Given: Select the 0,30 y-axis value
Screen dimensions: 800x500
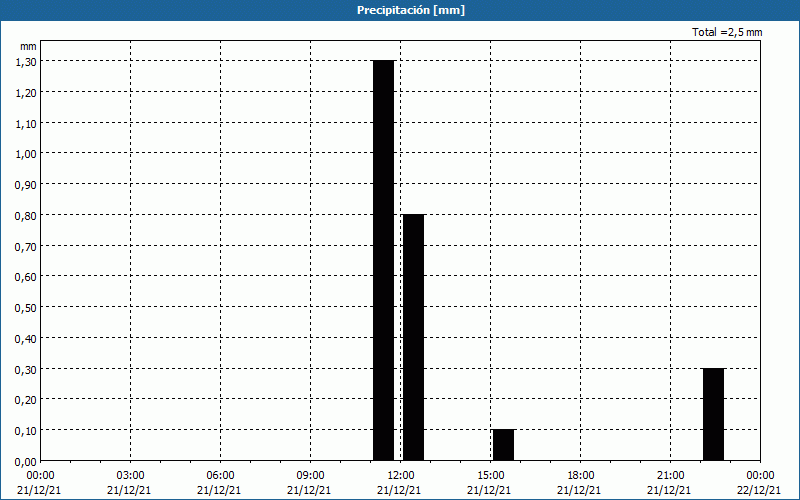Looking at the screenshot, I should pos(26,369).
